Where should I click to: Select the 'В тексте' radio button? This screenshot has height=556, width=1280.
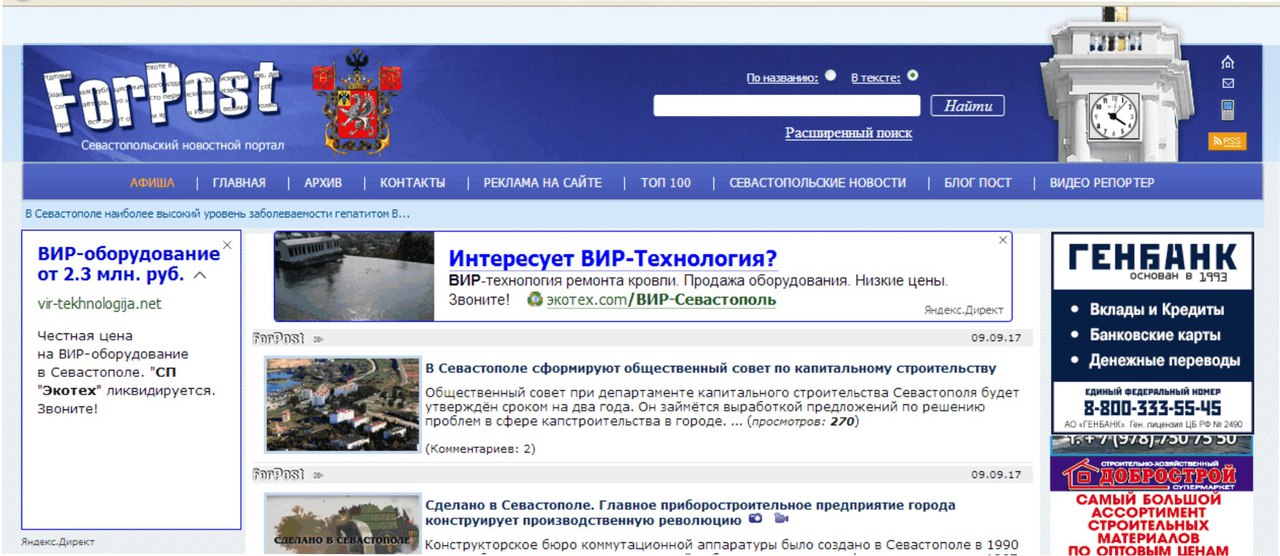click(x=913, y=75)
